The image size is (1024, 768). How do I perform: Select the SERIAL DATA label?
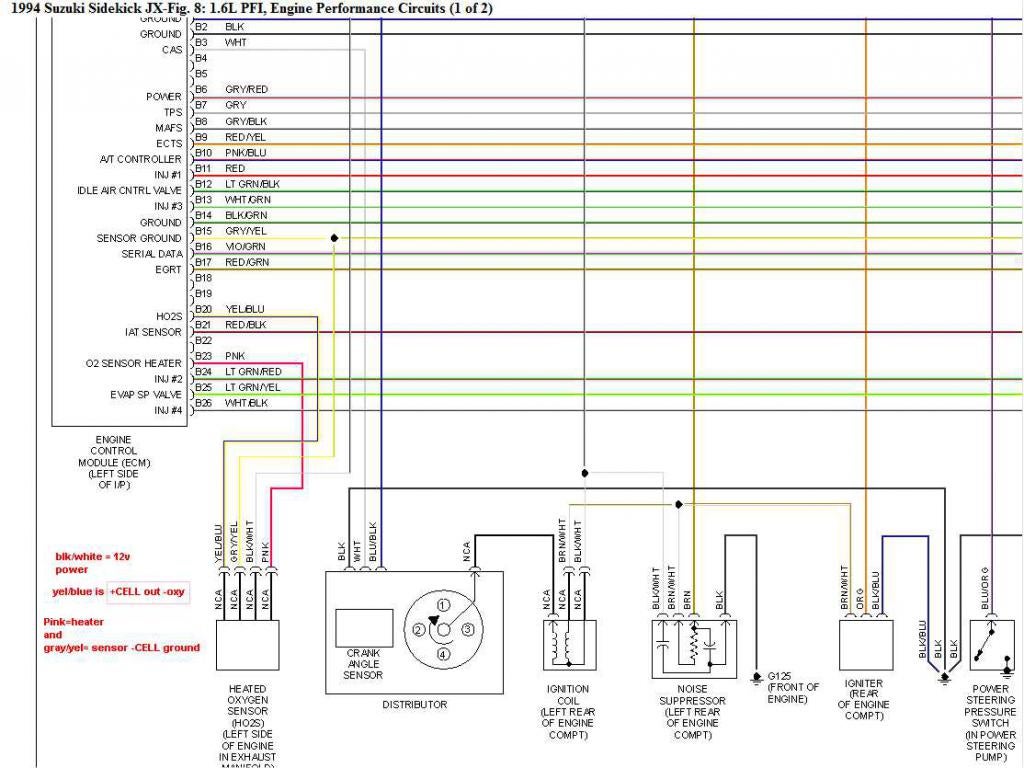[x=152, y=254]
